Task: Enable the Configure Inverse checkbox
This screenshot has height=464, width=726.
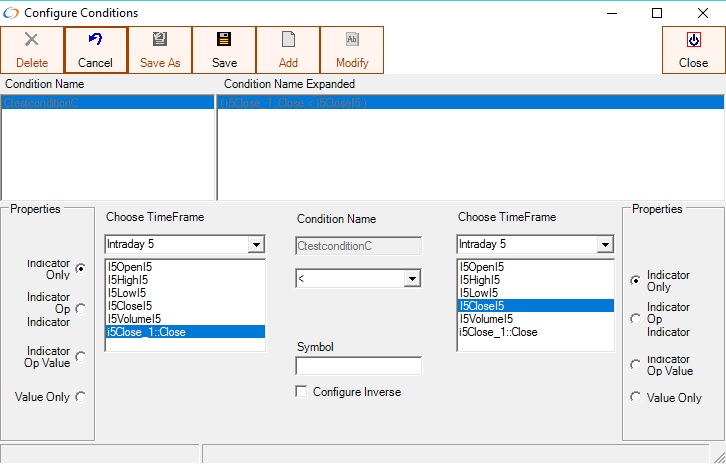Action: (302, 392)
